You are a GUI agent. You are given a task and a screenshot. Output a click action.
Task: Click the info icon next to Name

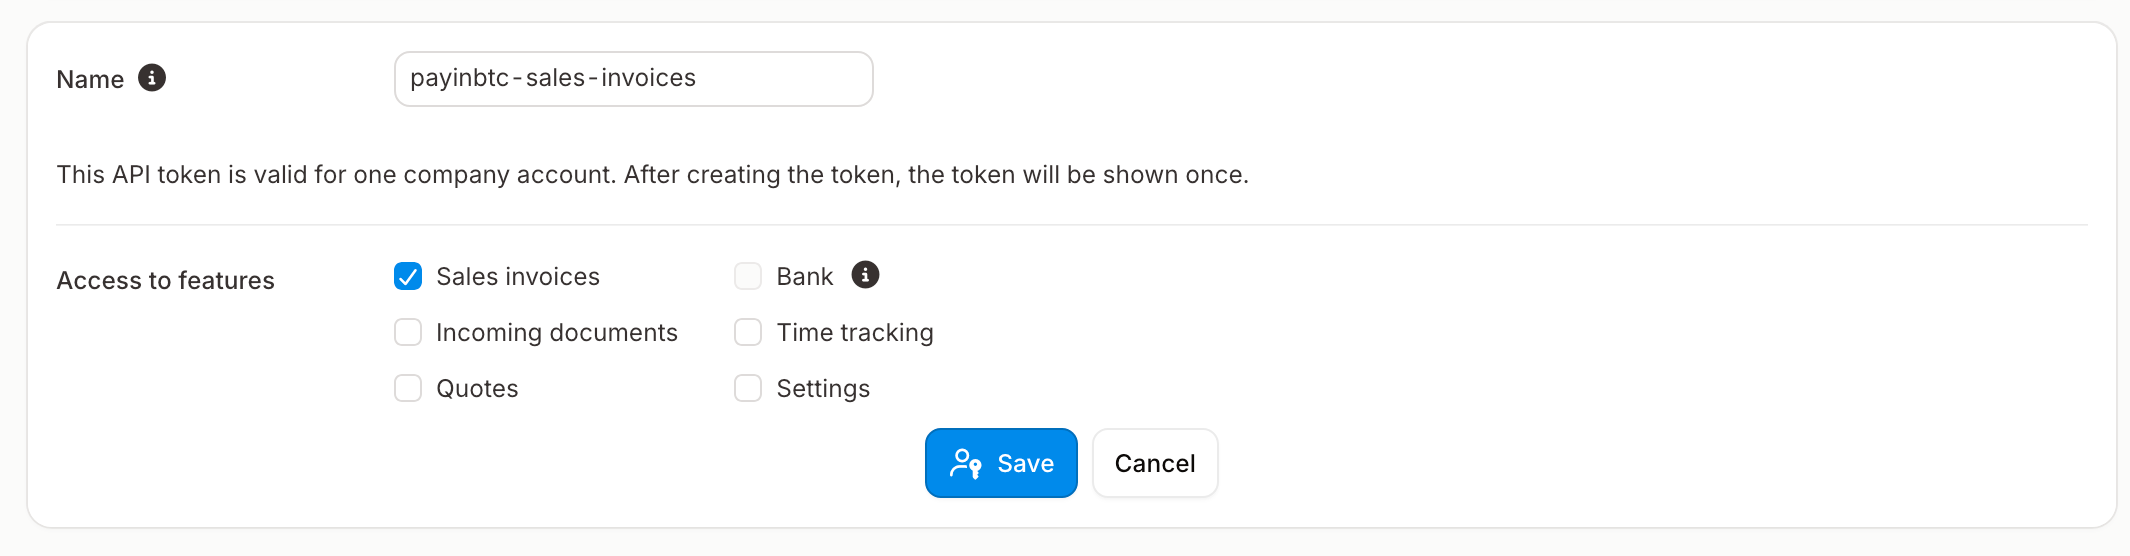152,78
